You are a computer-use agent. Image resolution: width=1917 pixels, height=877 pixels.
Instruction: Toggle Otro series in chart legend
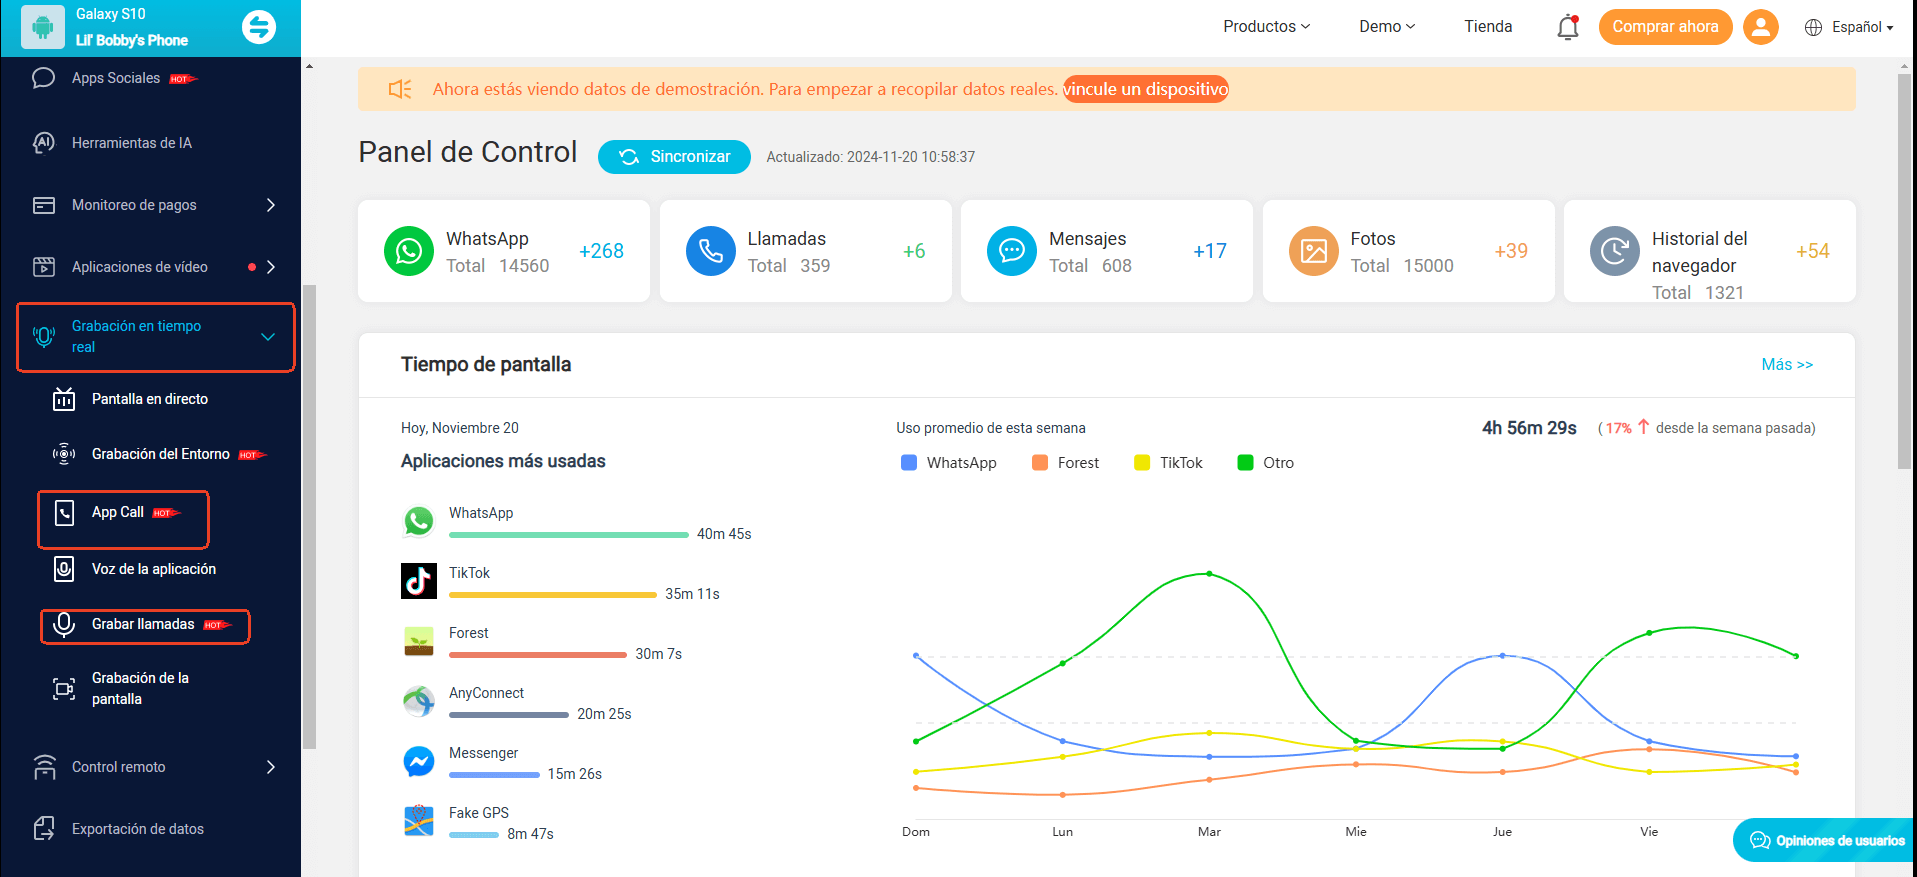pos(1266,463)
